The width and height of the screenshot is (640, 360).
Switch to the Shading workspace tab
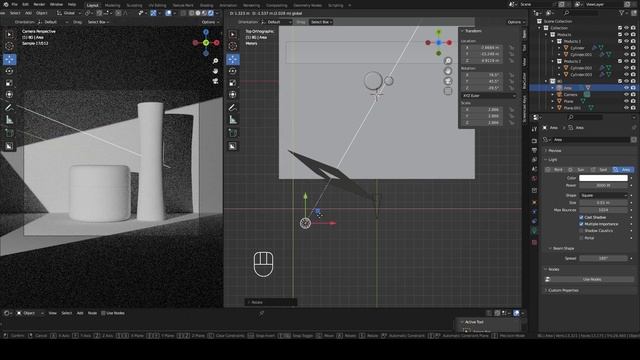(207, 5)
